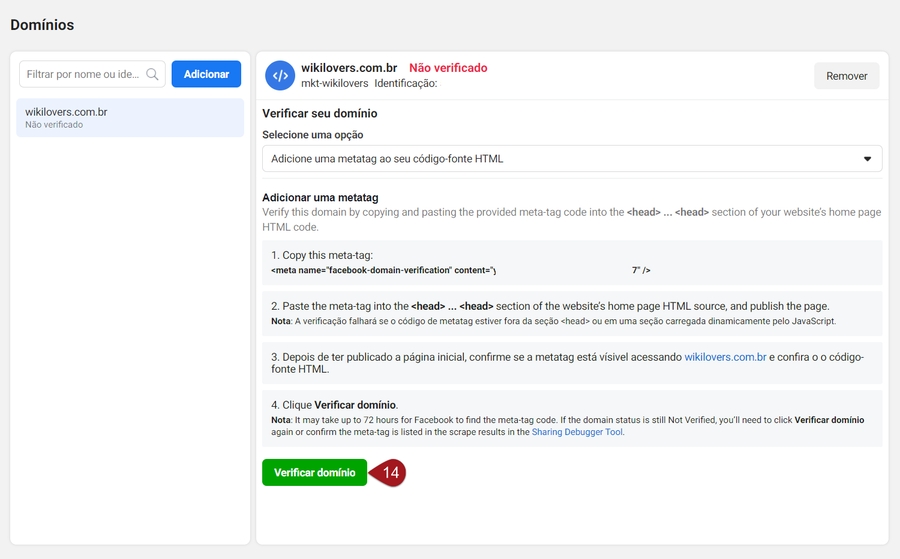Click the dropdown caret arrow in the option selector
This screenshot has height=559, width=900.
(867, 159)
